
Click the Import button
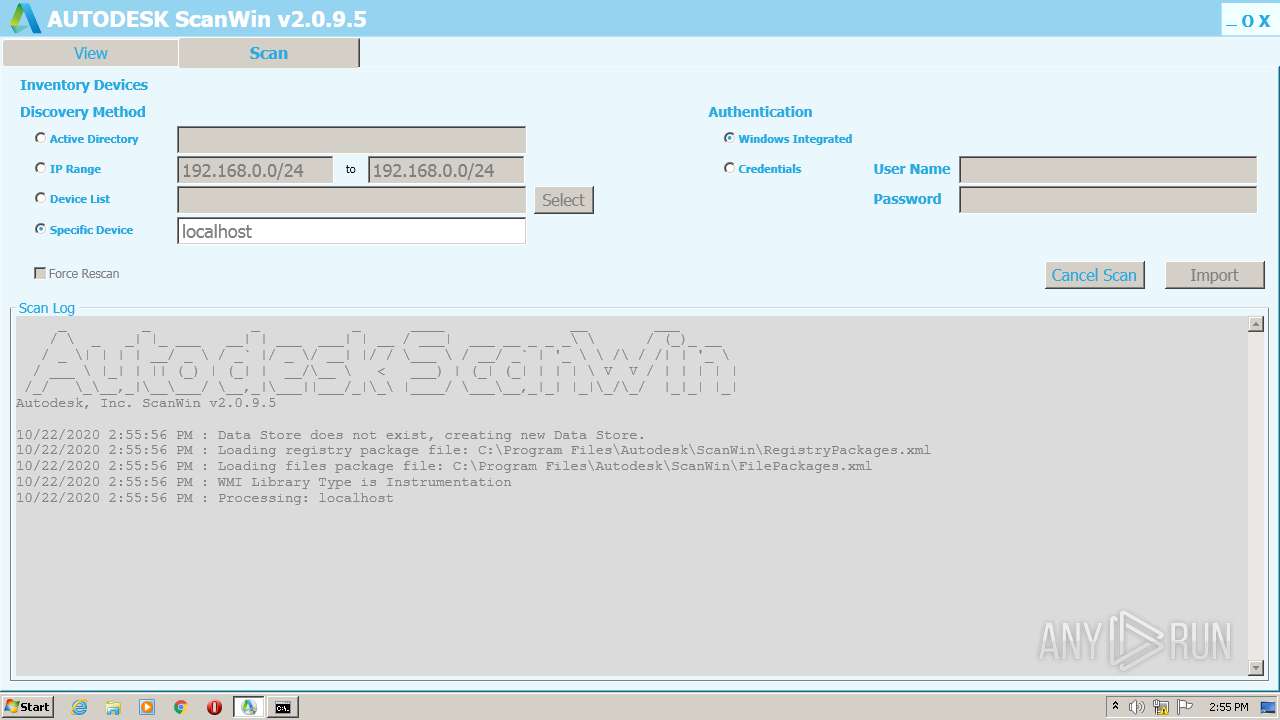[1214, 275]
